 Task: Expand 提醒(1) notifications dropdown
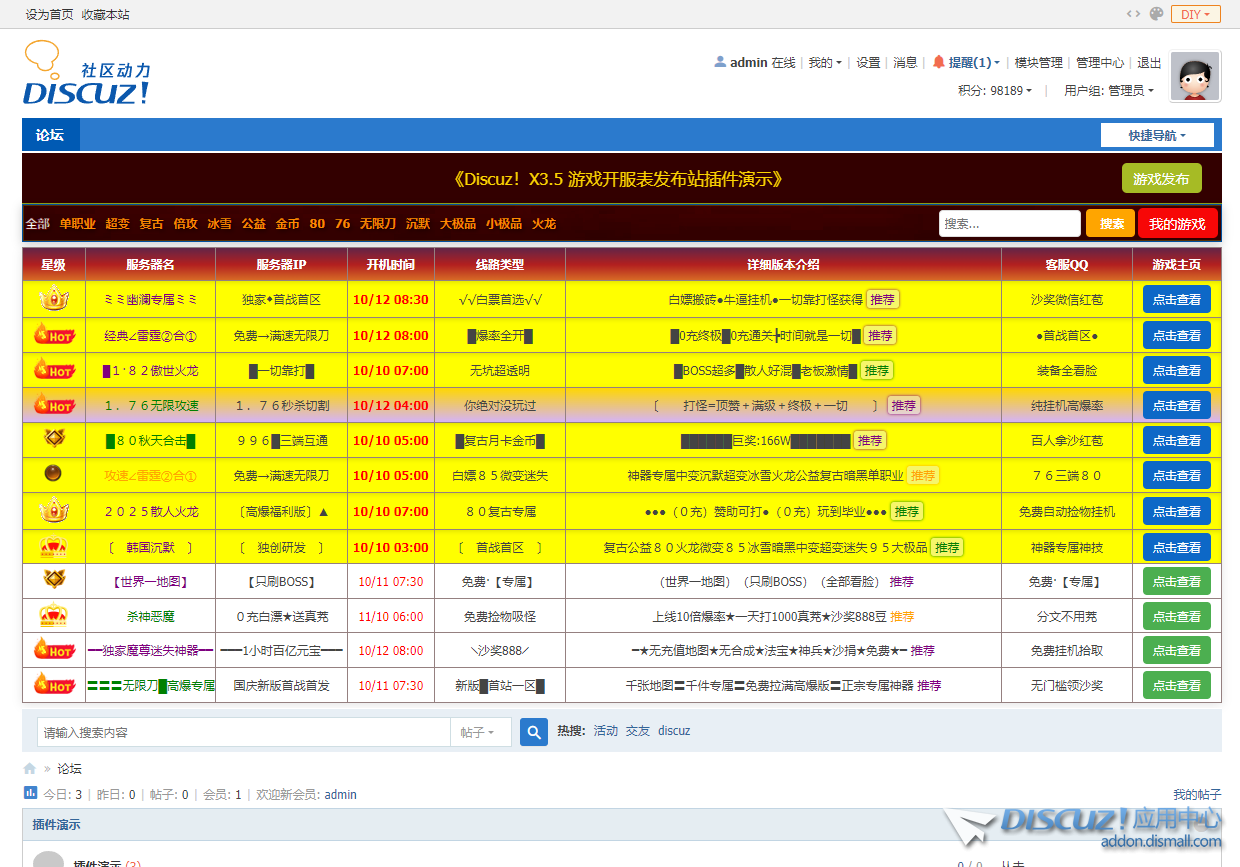coord(973,62)
